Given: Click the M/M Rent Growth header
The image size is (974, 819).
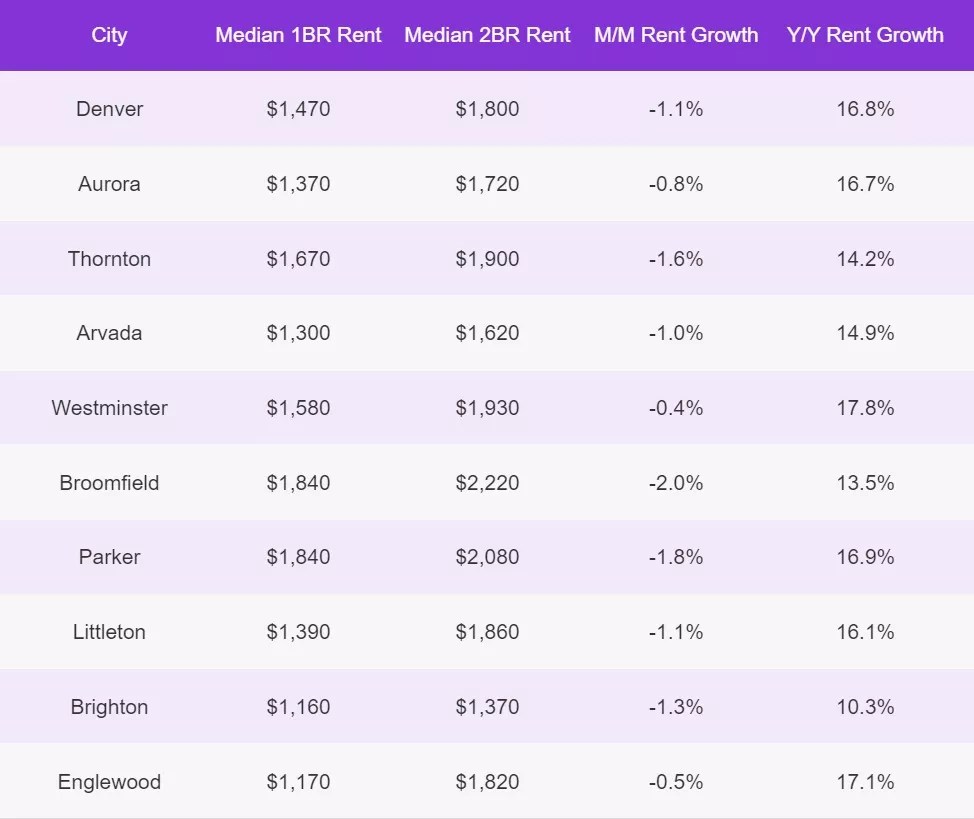Looking at the screenshot, I should click(676, 35).
